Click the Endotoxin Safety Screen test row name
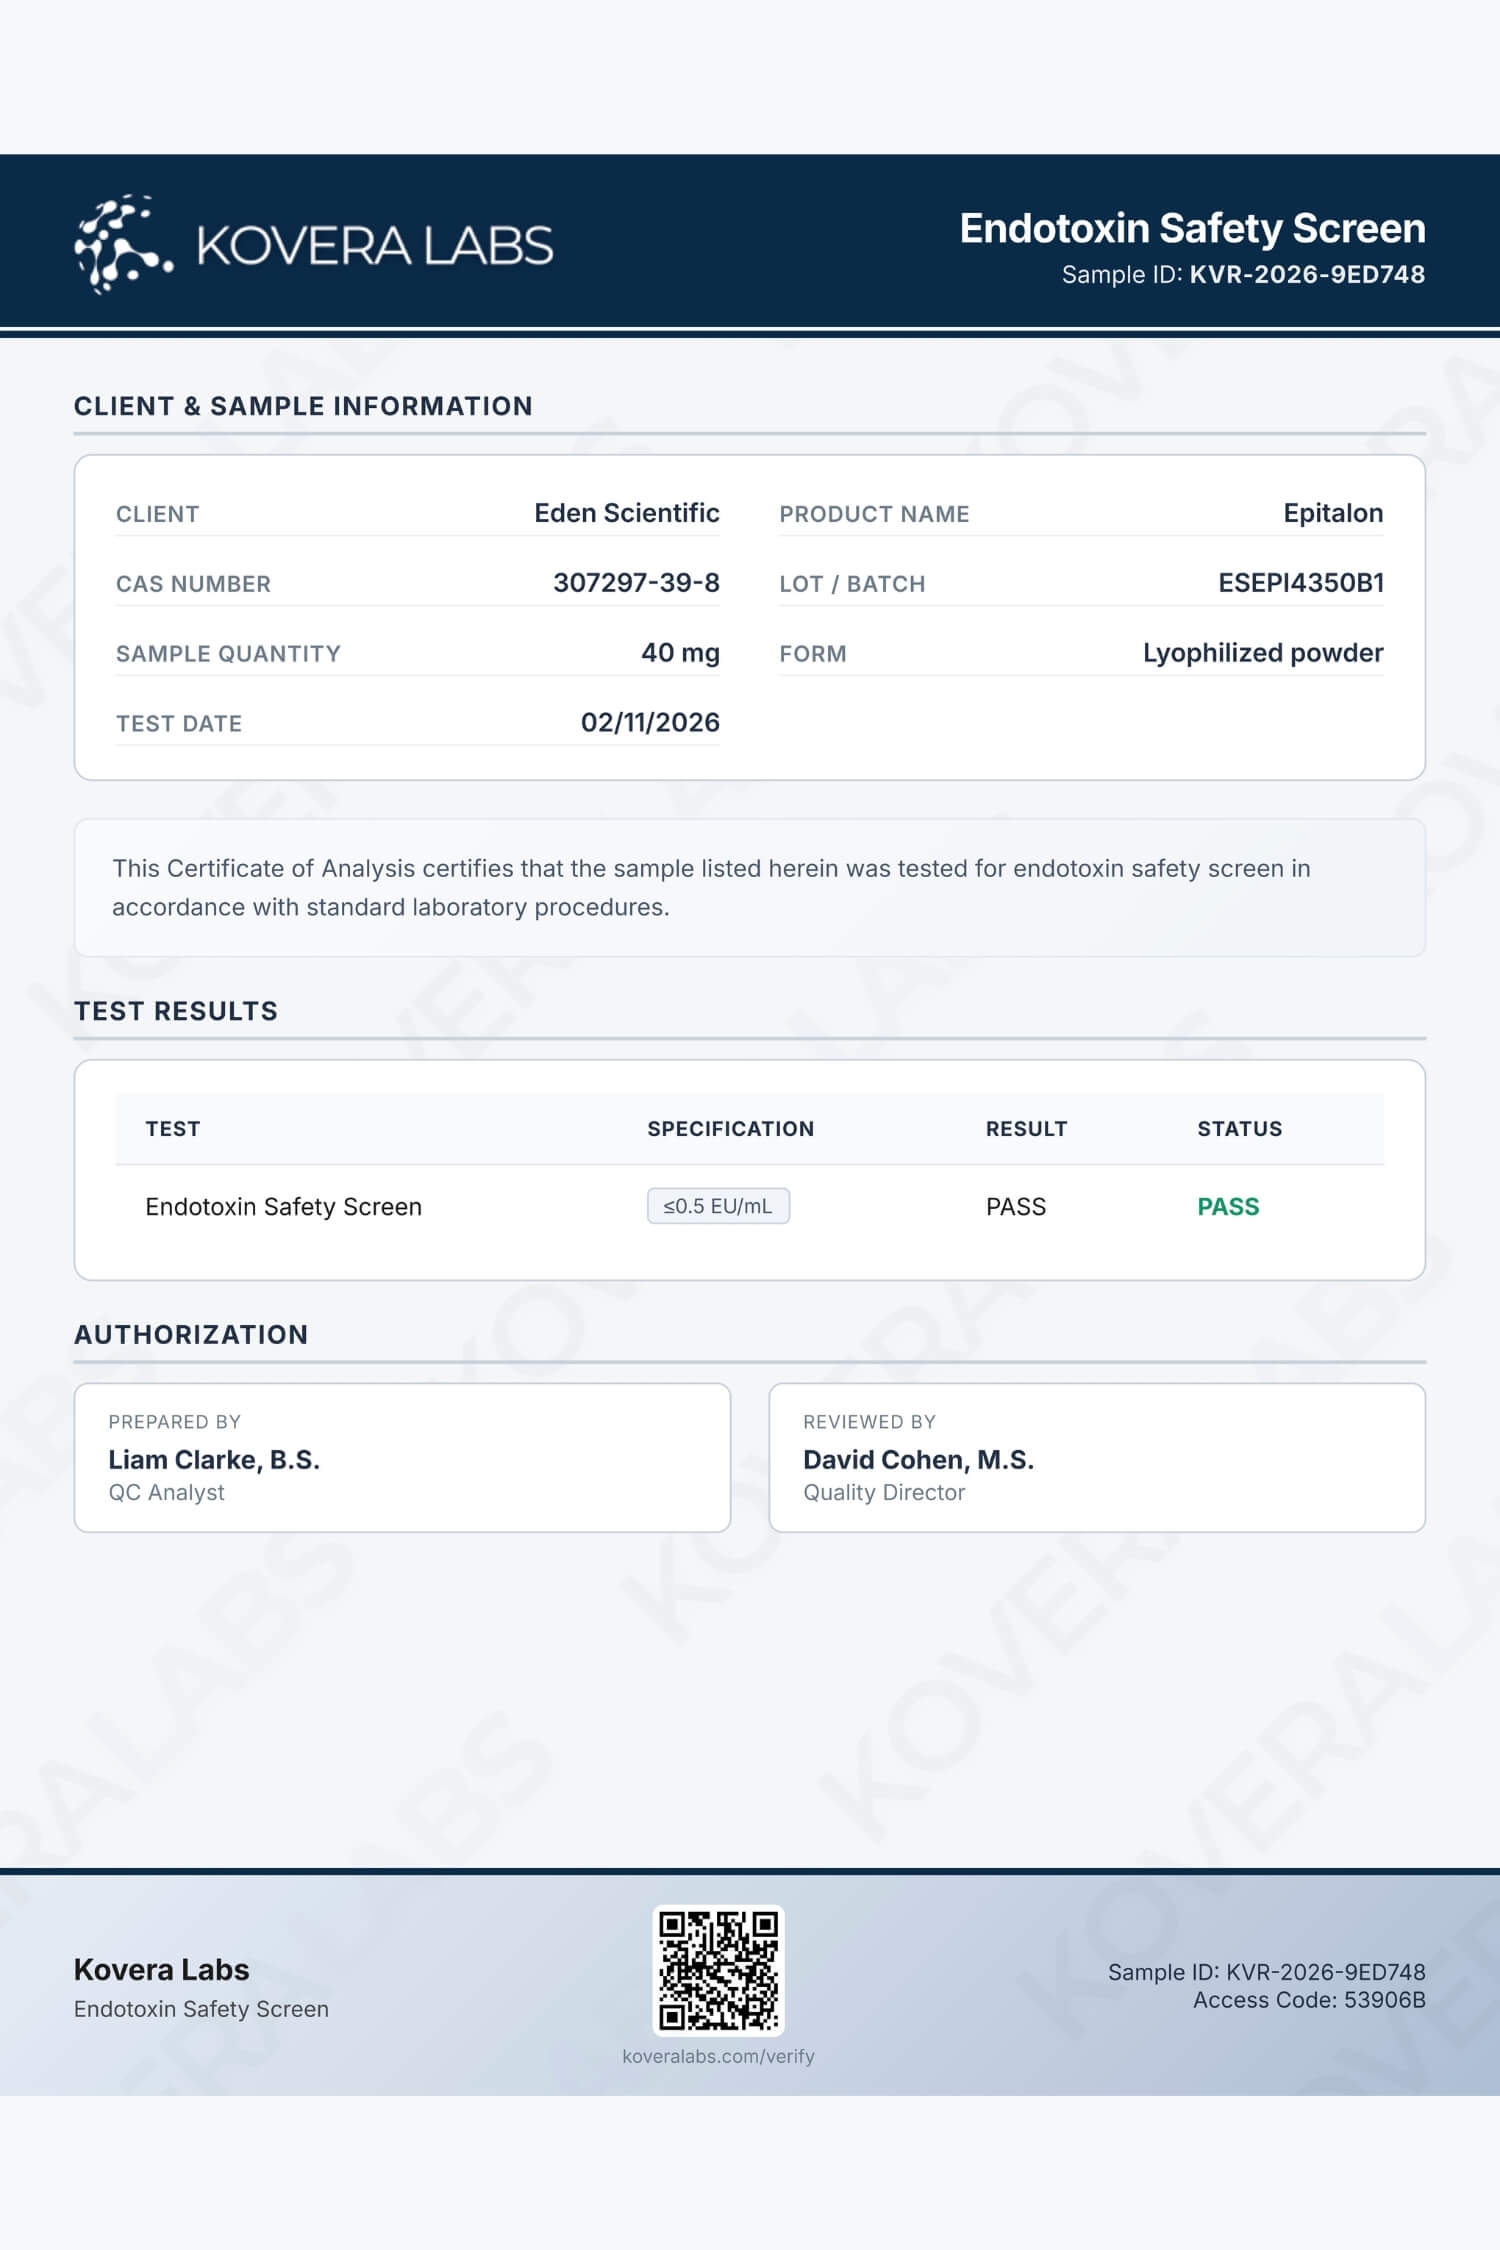1500x2250 pixels. click(283, 1207)
